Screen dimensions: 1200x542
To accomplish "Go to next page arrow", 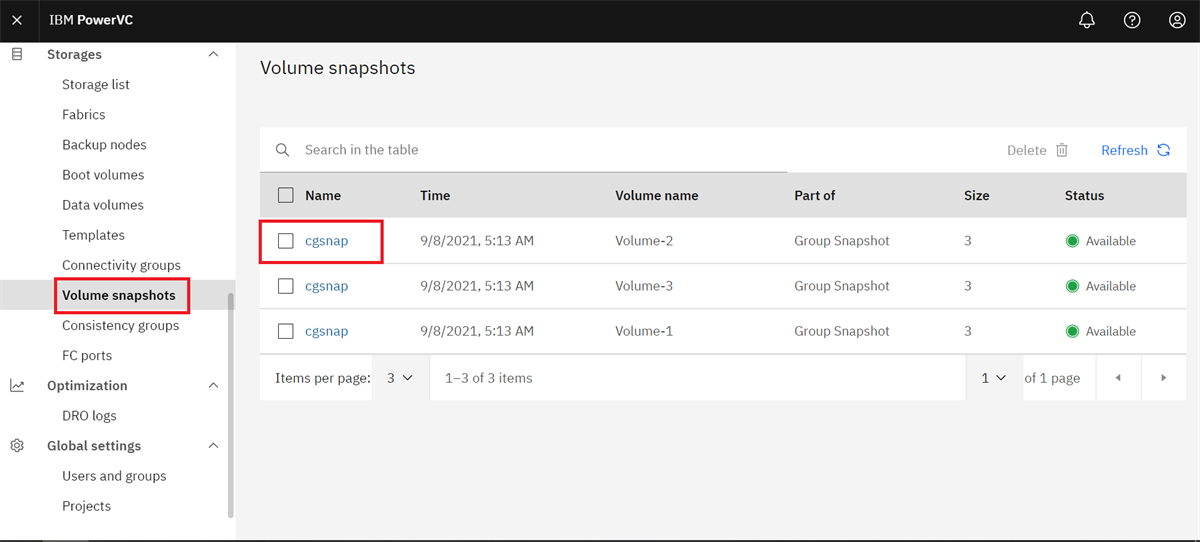I will [x=1164, y=378].
